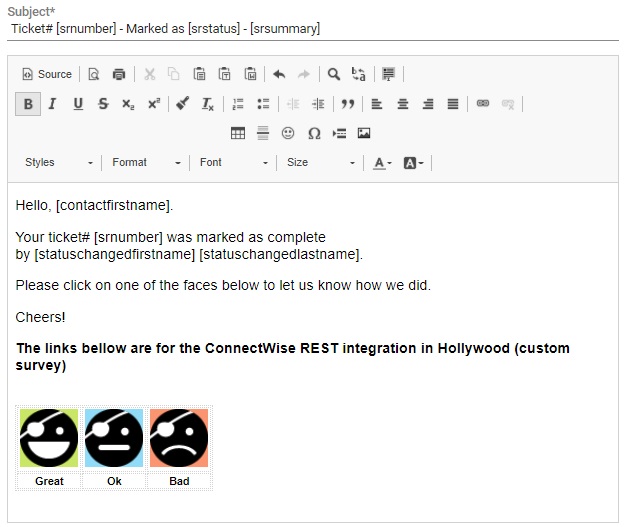Insert special character with Omega icon
Screen dimensions: 627x527
[314, 133]
